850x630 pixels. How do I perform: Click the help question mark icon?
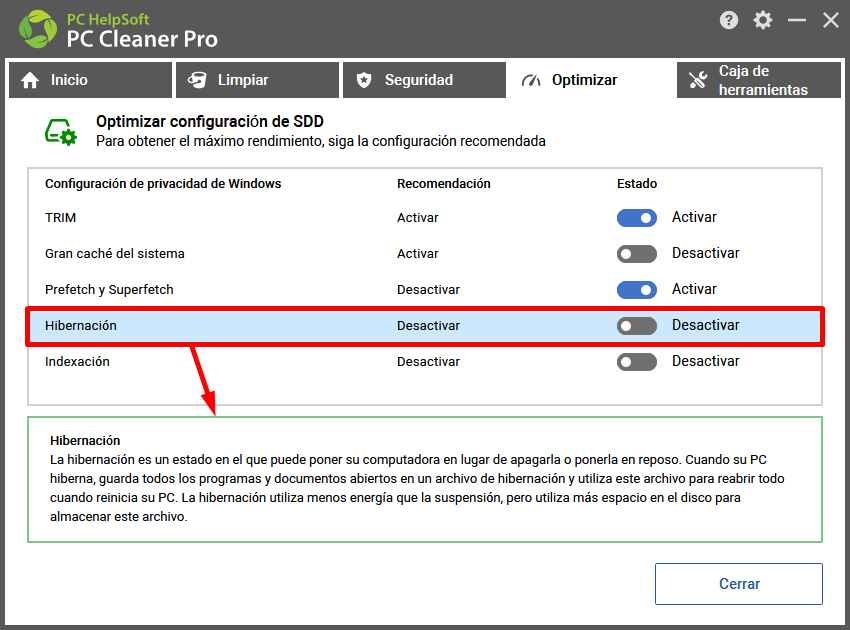(x=729, y=21)
